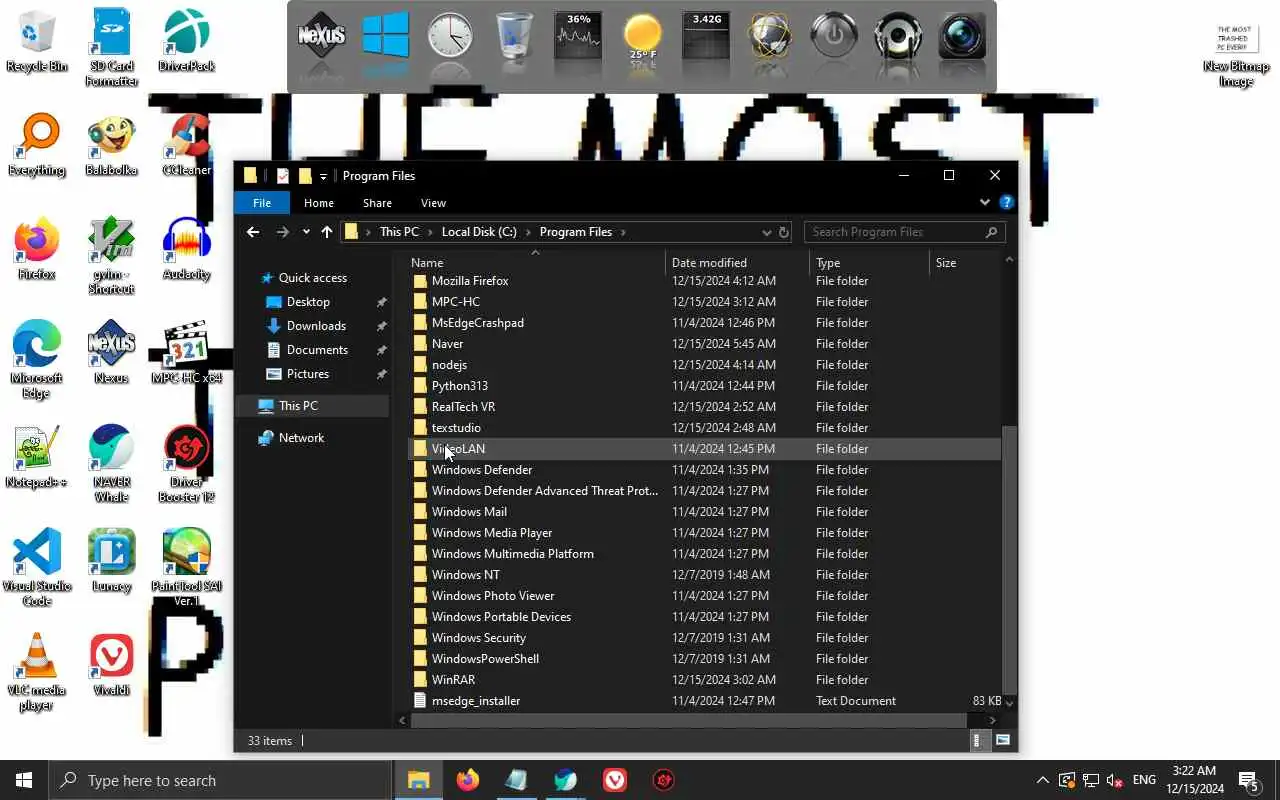The image size is (1280, 800).
Task: Select the VLC media player desktop icon
Action: click(37, 672)
